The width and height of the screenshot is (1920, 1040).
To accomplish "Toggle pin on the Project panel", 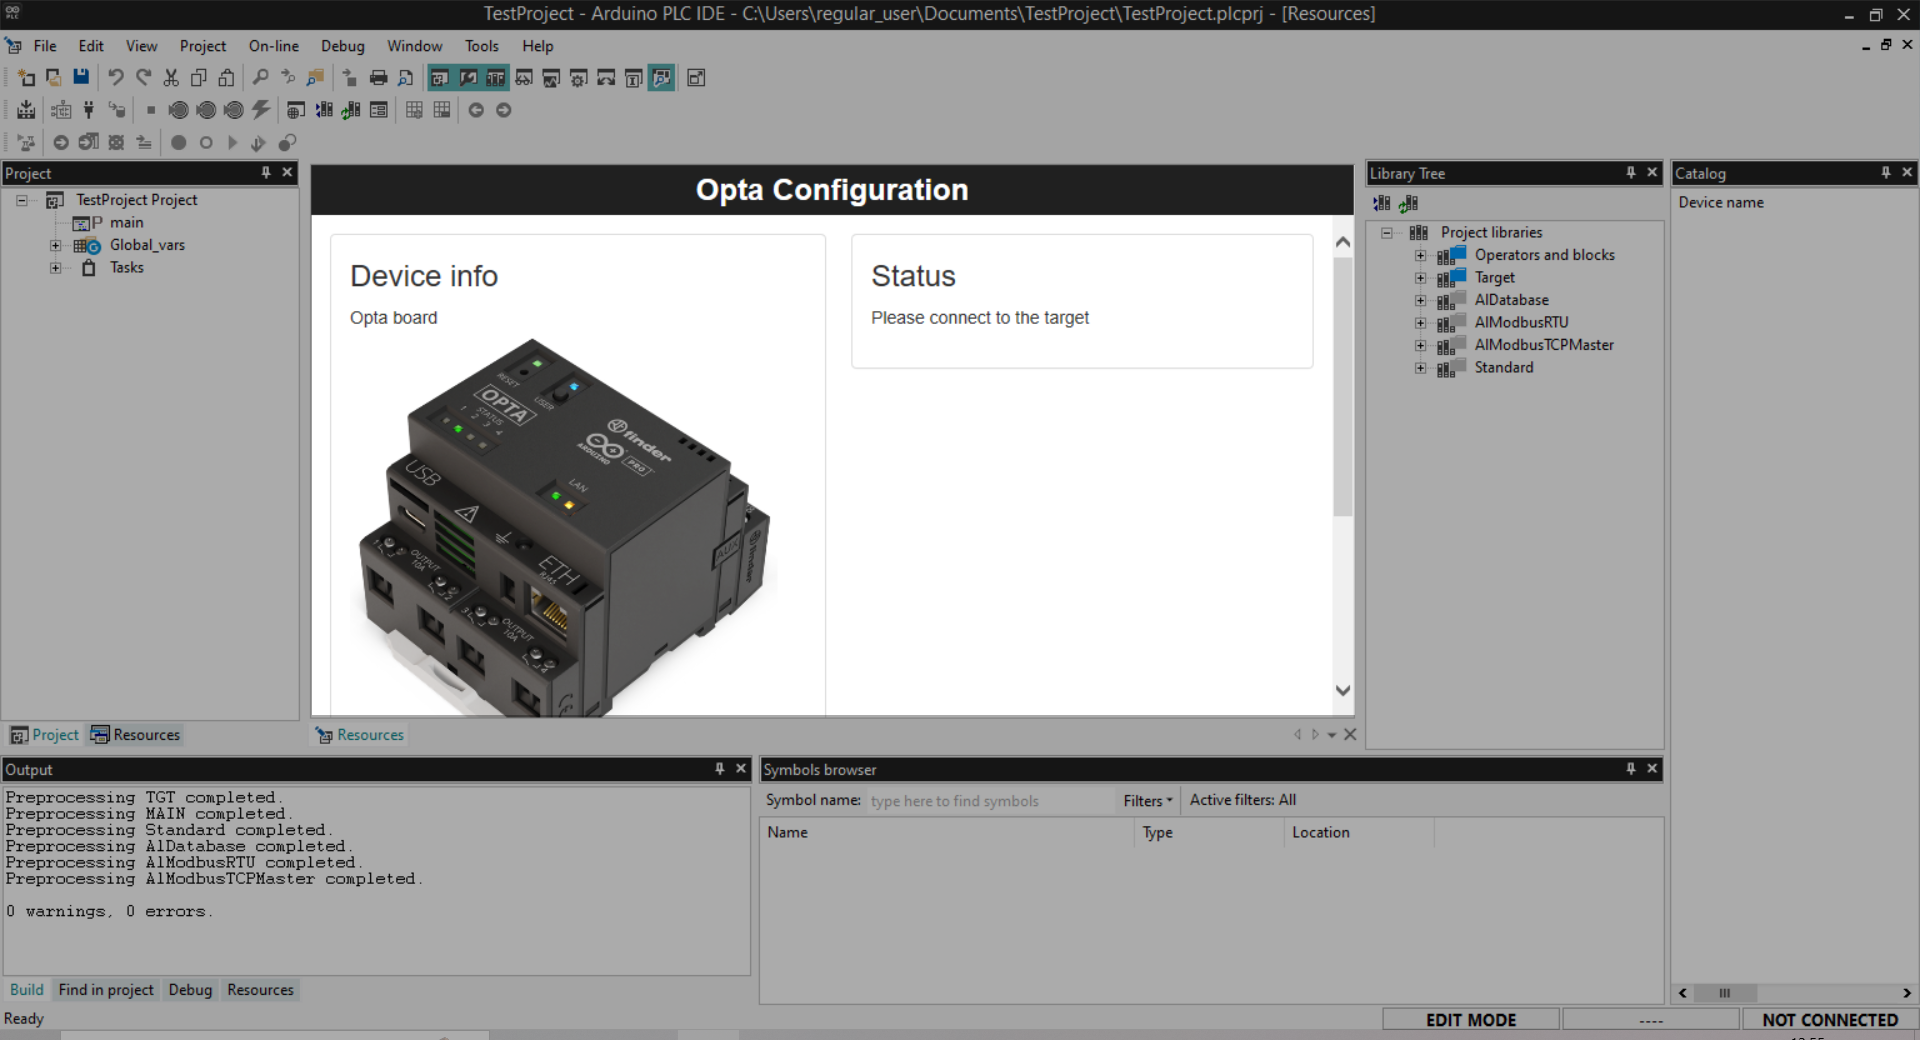I will click(x=266, y=173).
